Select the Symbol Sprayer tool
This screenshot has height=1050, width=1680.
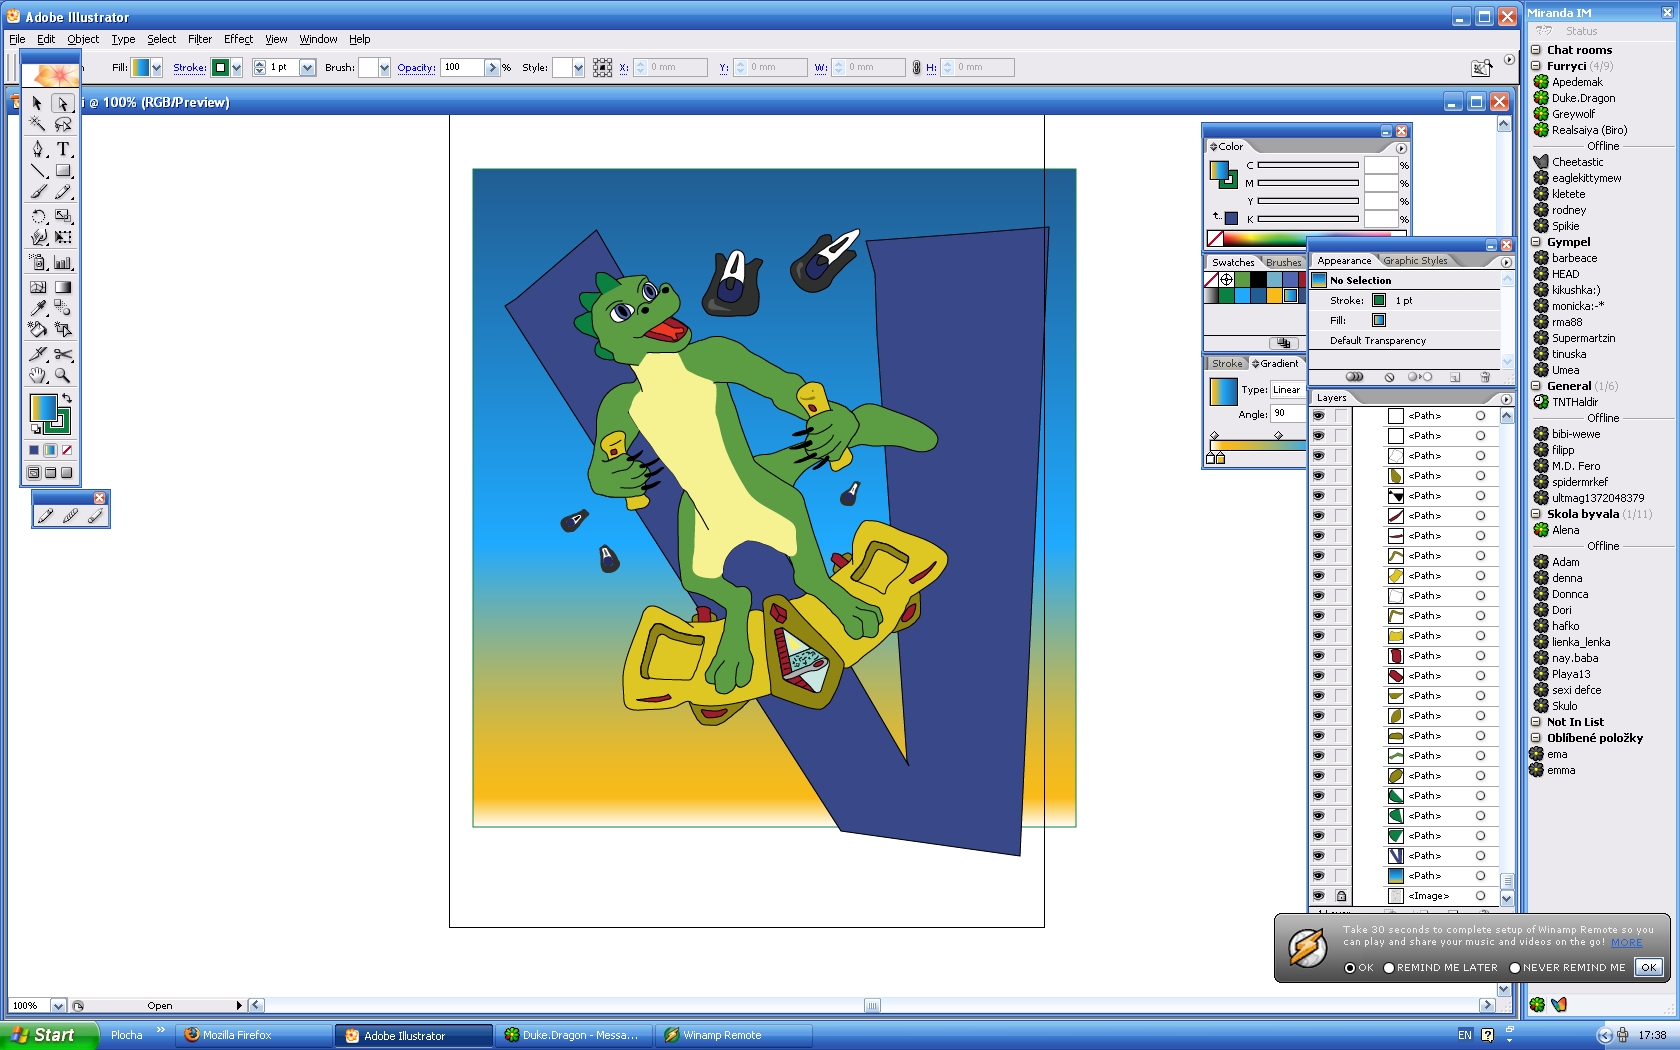pyautogui.click(x=38, y=262)
